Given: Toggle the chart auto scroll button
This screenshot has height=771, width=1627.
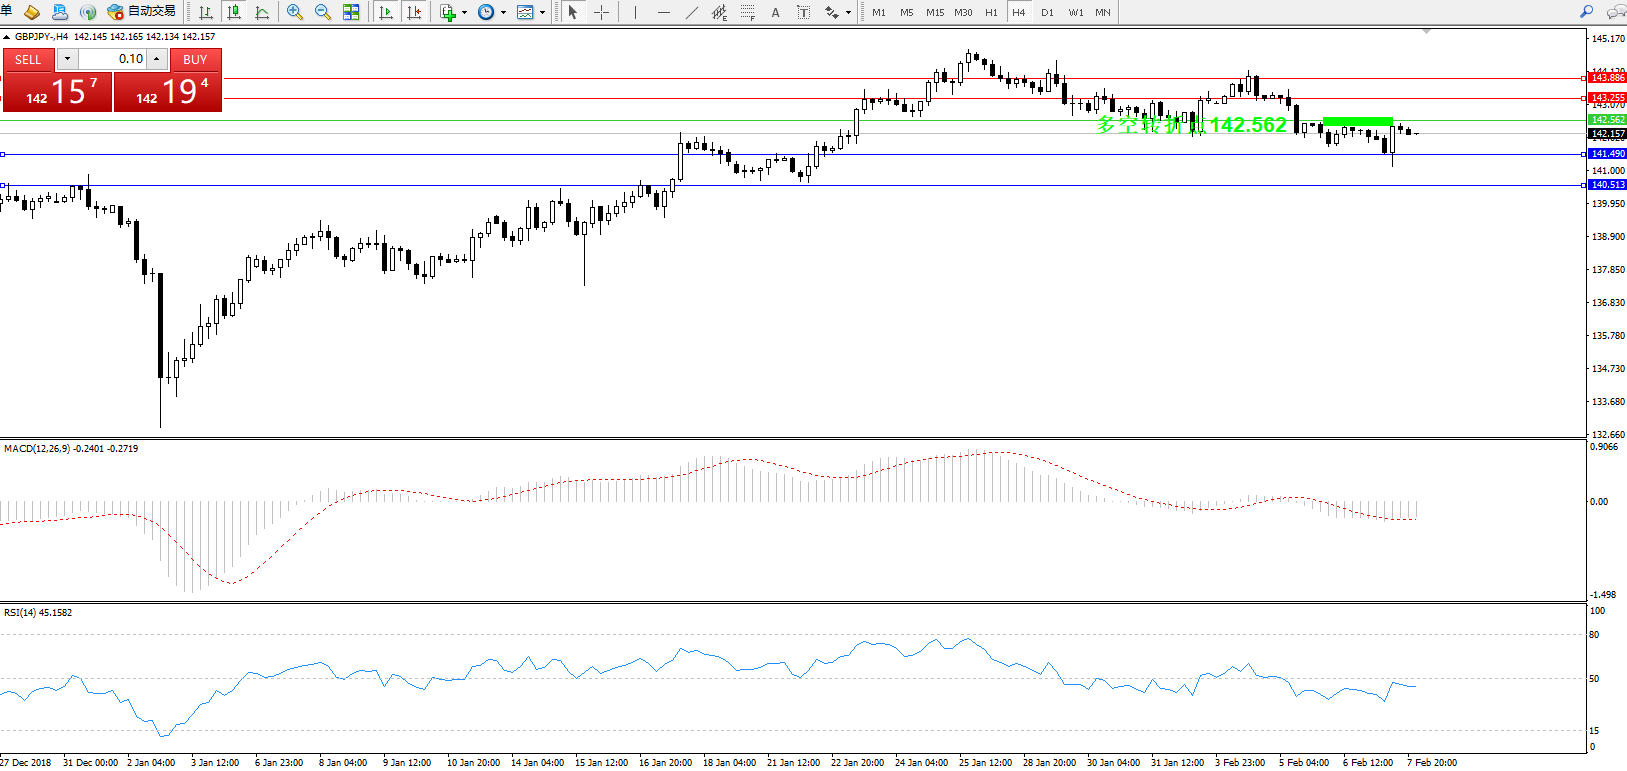Looking at the screenshot, I should [386, 12].
